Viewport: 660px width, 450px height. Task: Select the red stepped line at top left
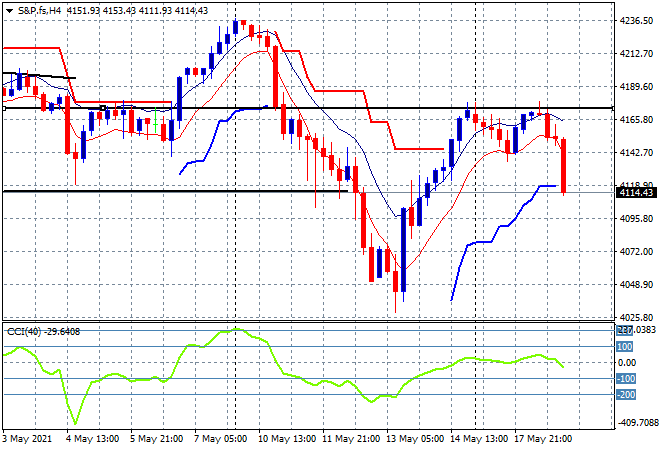pyautogui.click(x=30, y=47)
